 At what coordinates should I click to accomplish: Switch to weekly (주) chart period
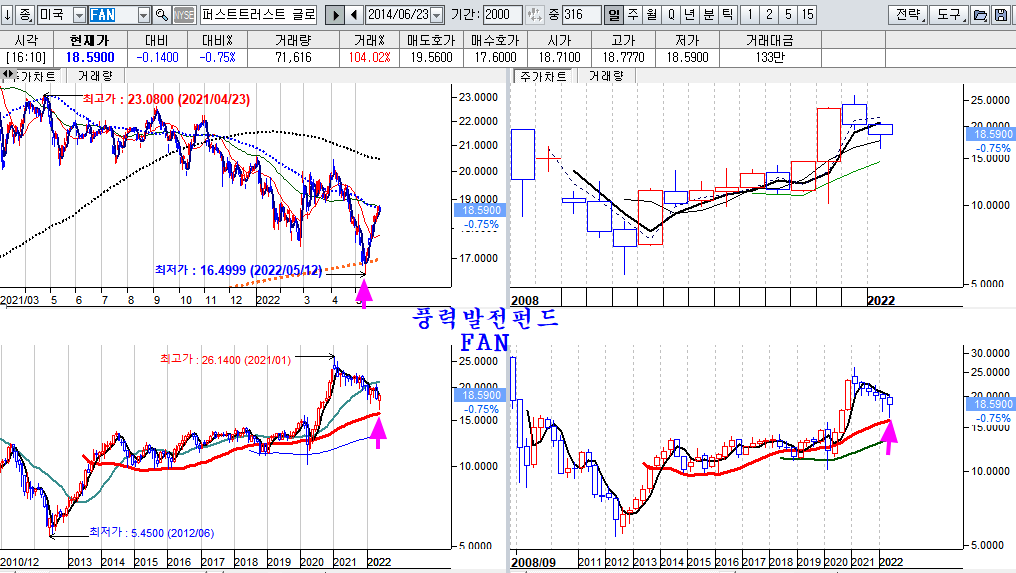click(x=632, y=15)
